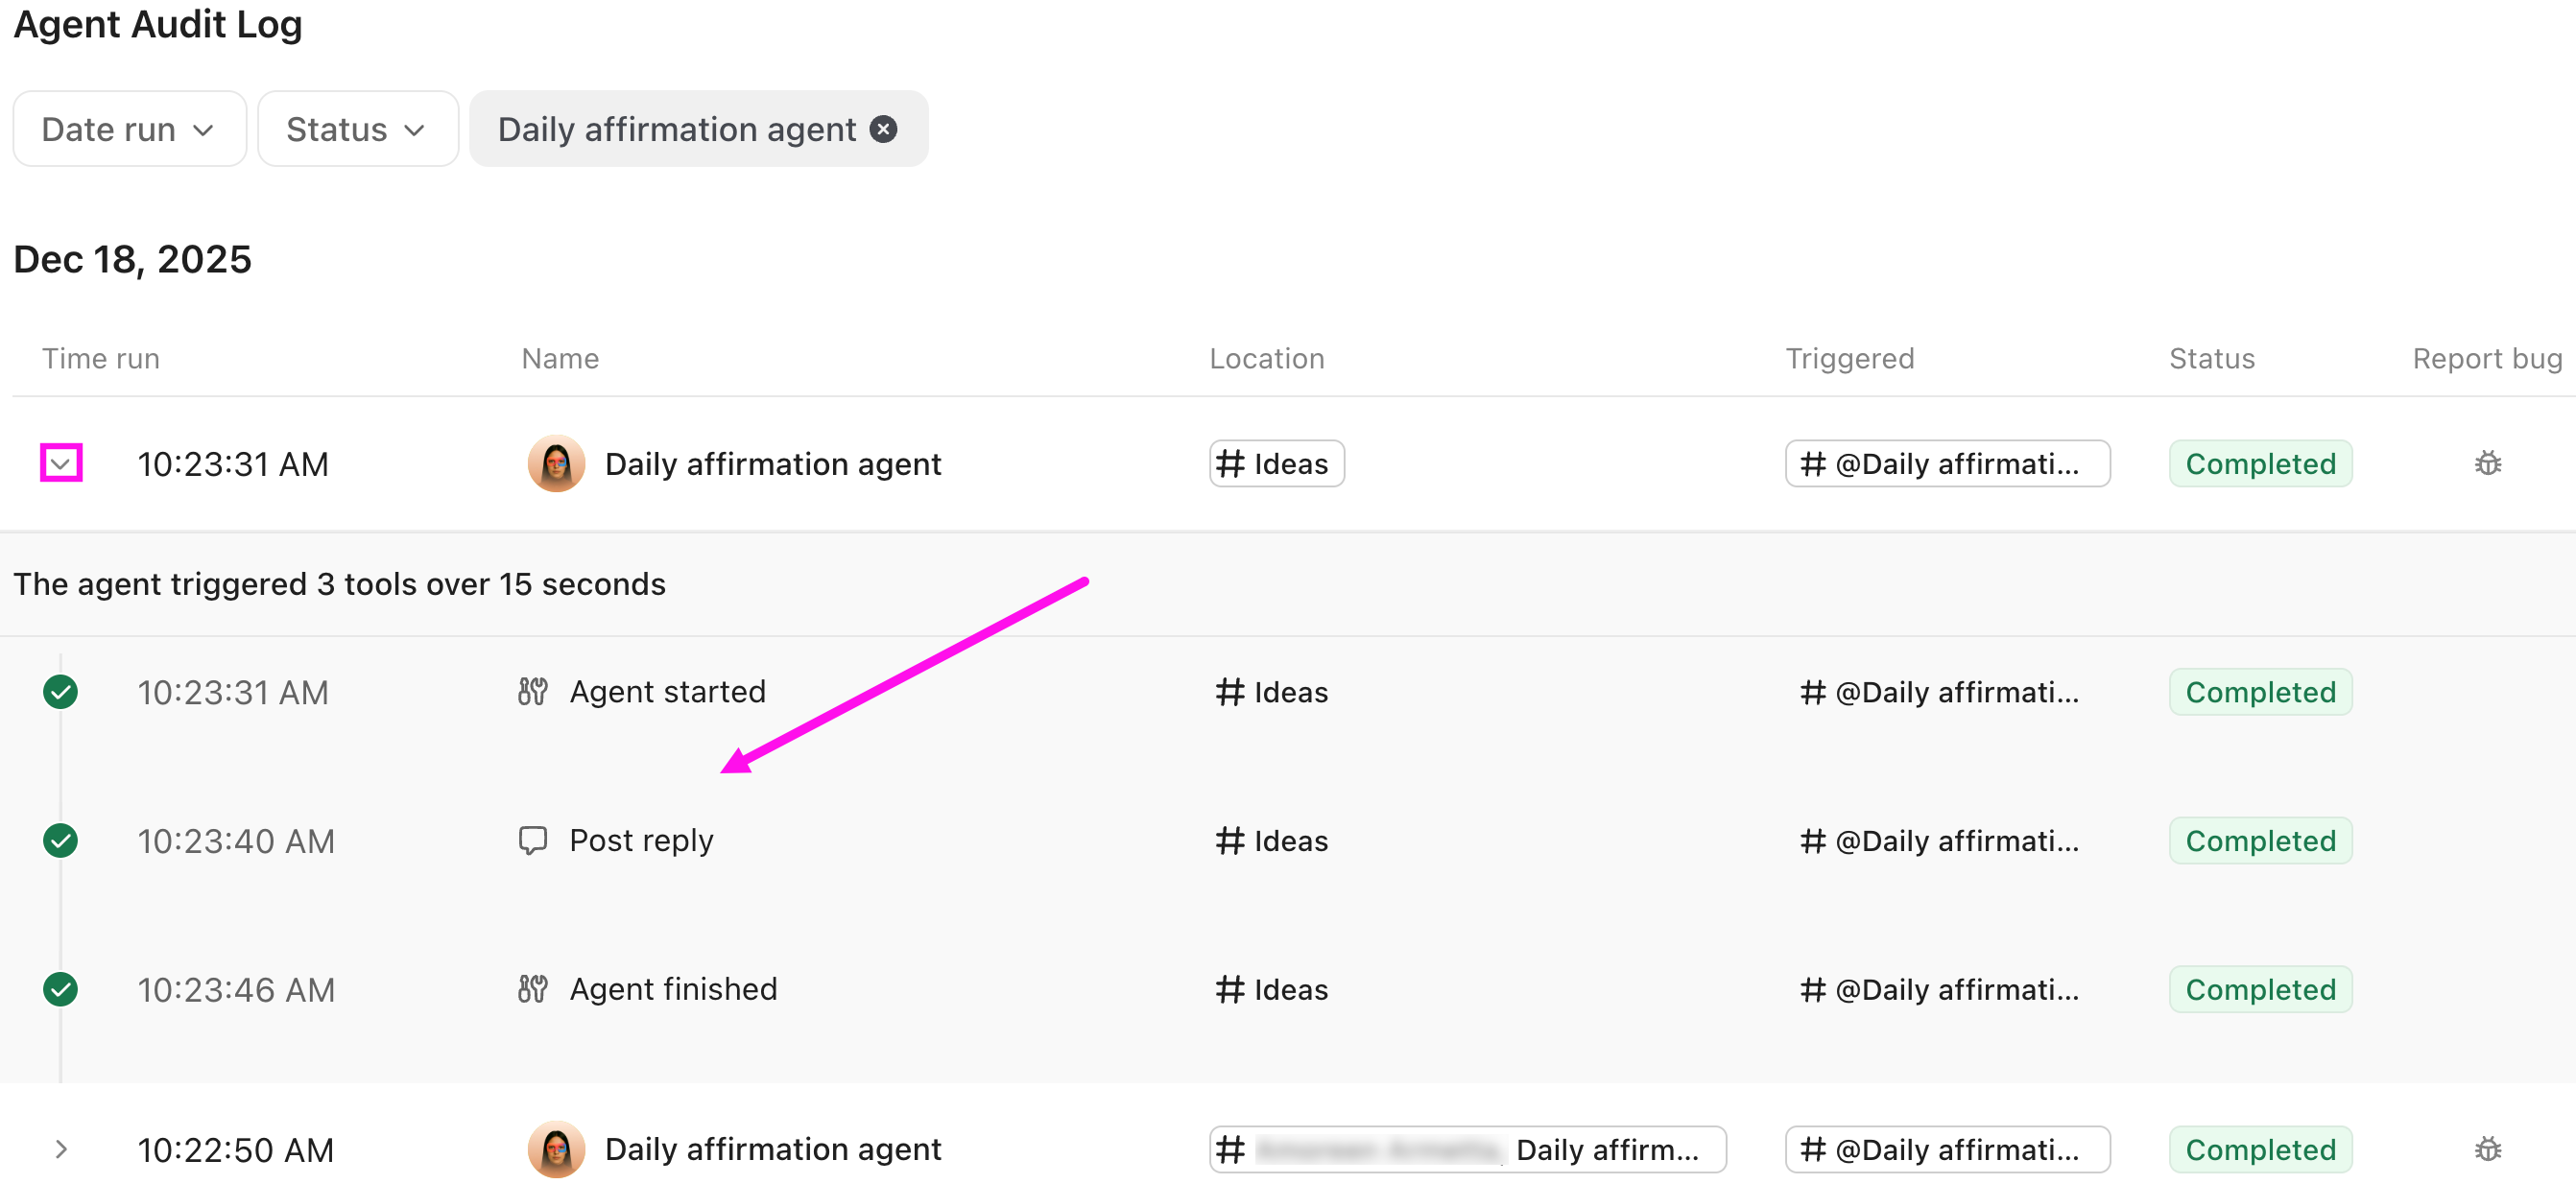Viewport: 2576px width, 1184px height.
Task: Expand the 10:22:50 AM run details
Action: (61, 1149)
